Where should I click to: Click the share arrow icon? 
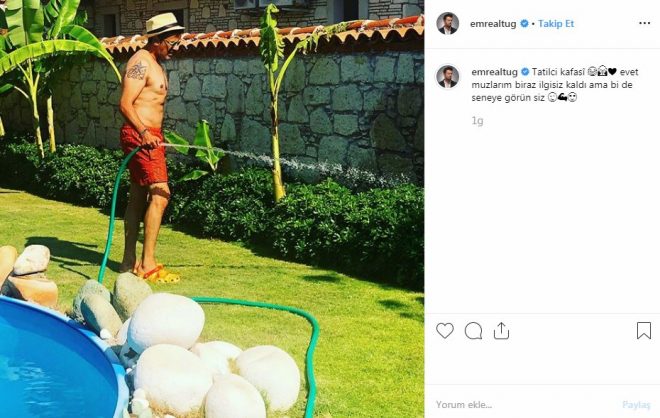[501, 331]
